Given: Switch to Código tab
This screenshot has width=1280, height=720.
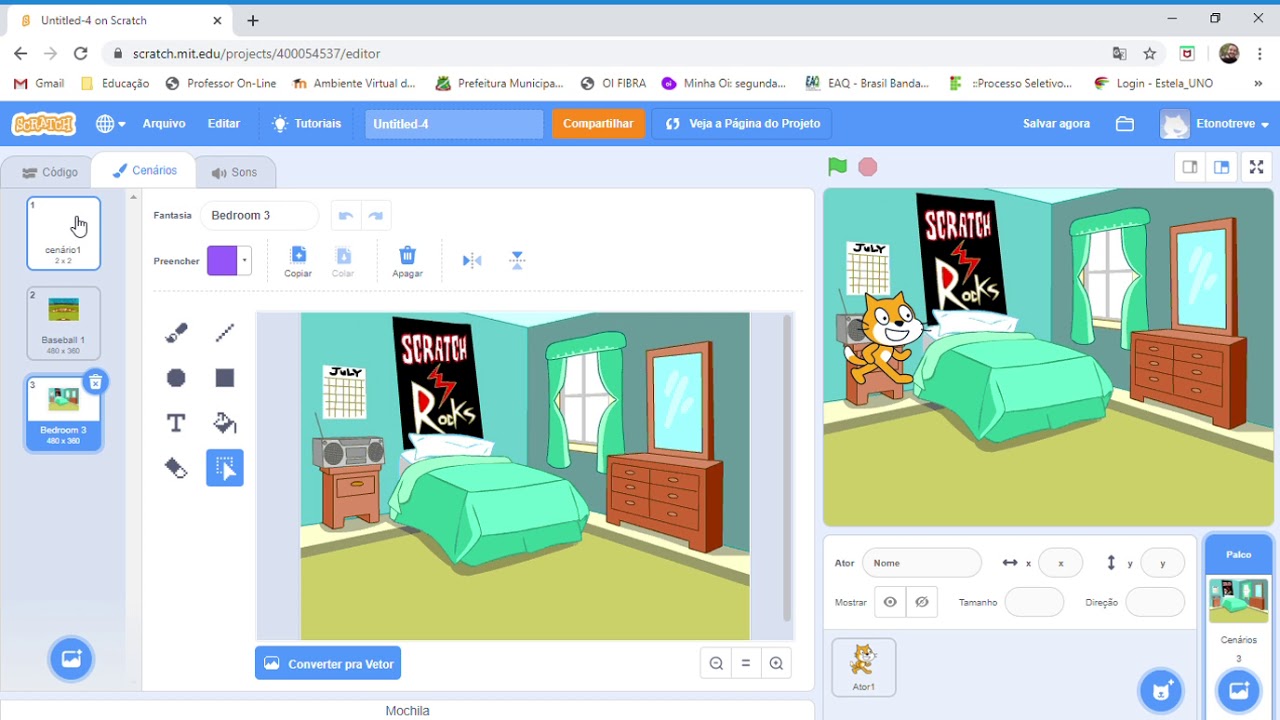Looking at the screenshot, I should (x=50, y=172).
